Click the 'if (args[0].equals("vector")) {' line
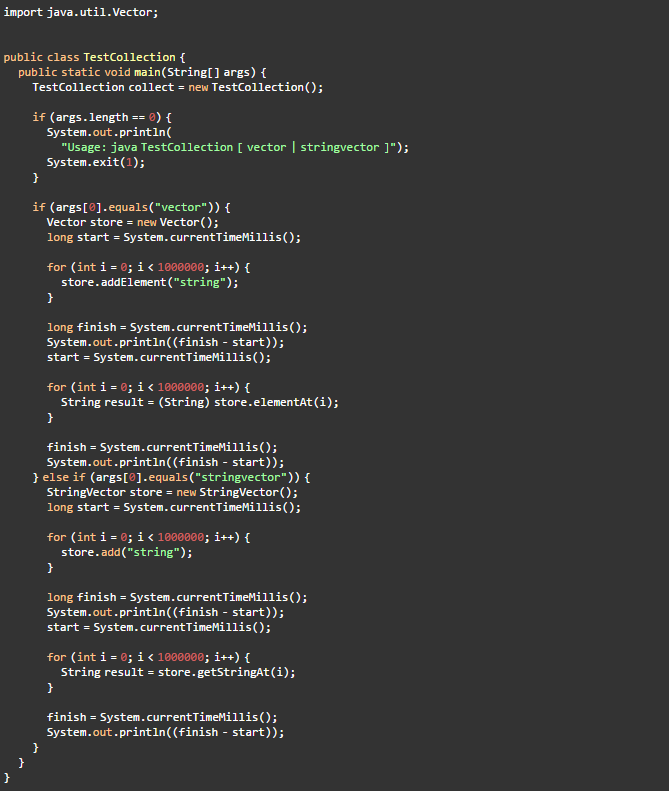Viewport: 669px width, 791px height. (x=132, y=207)
